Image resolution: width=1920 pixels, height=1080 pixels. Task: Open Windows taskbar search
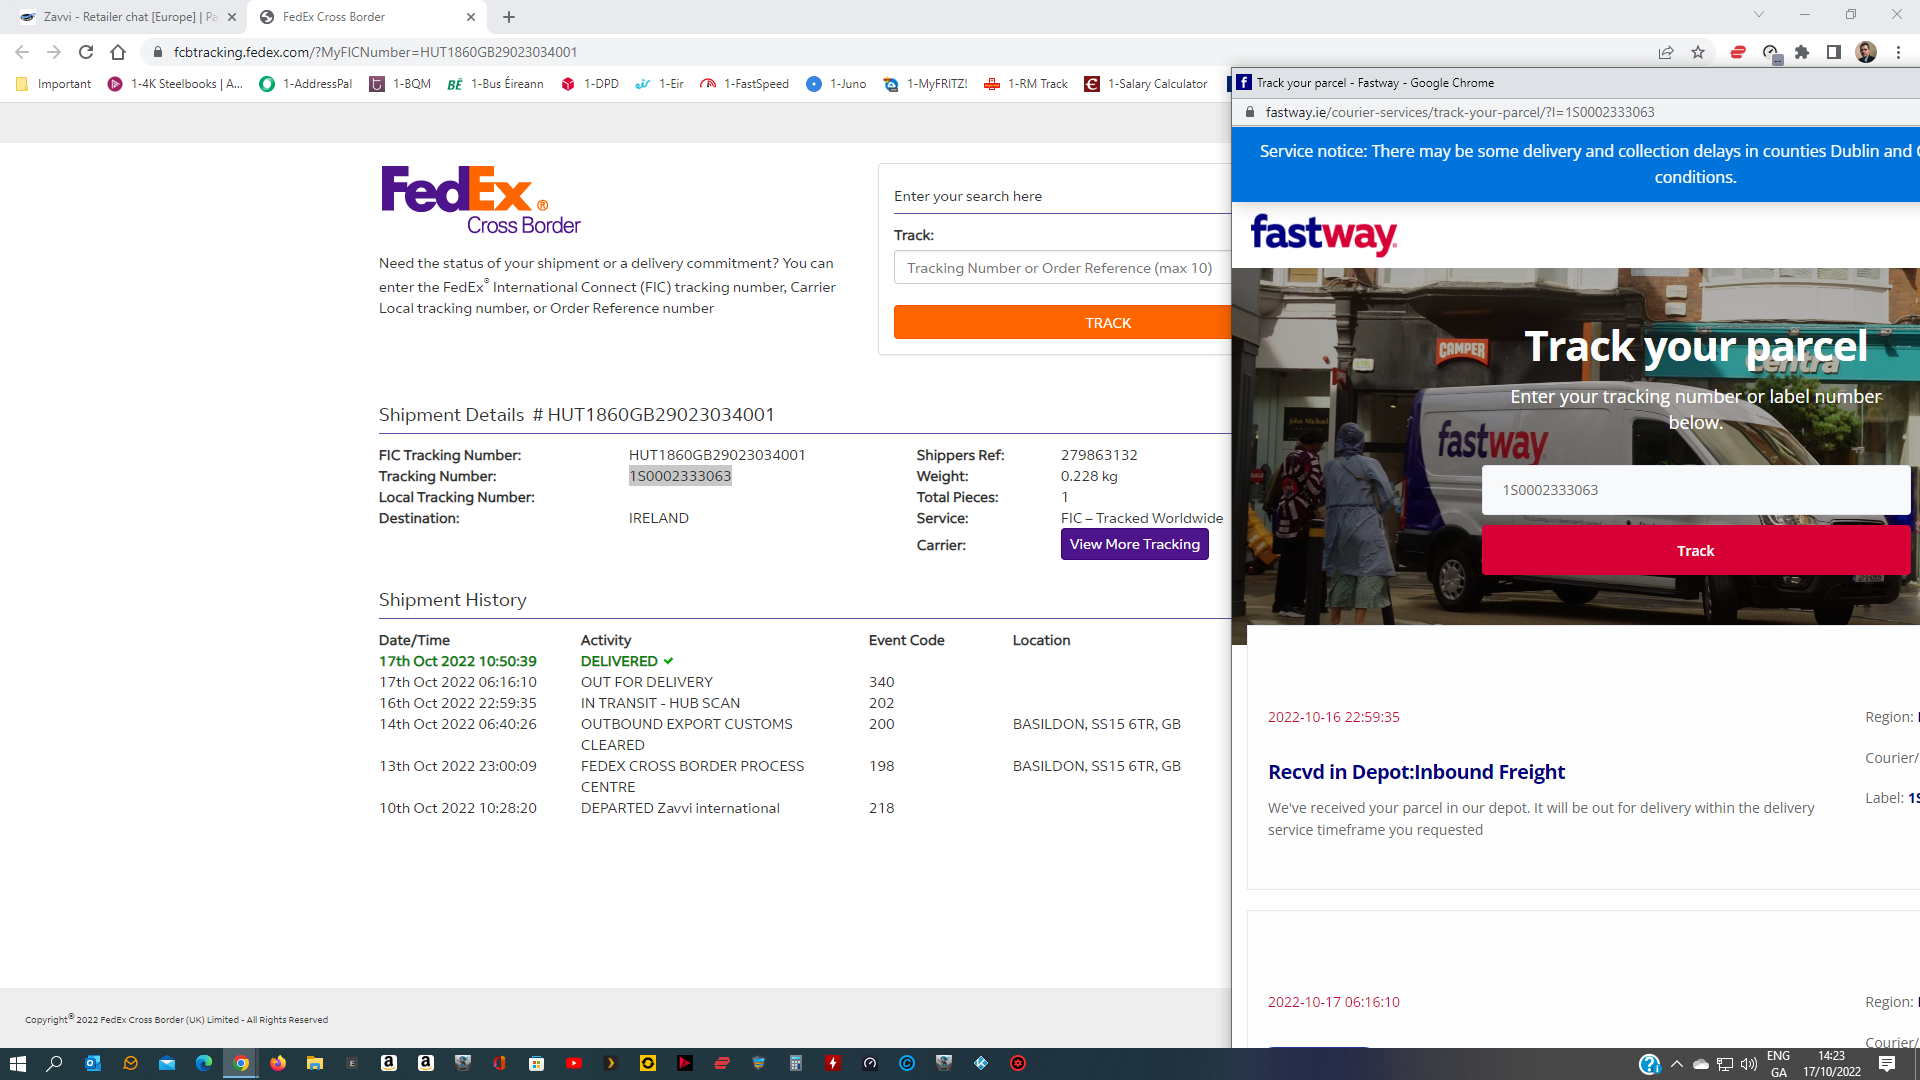coord(54,1063)
